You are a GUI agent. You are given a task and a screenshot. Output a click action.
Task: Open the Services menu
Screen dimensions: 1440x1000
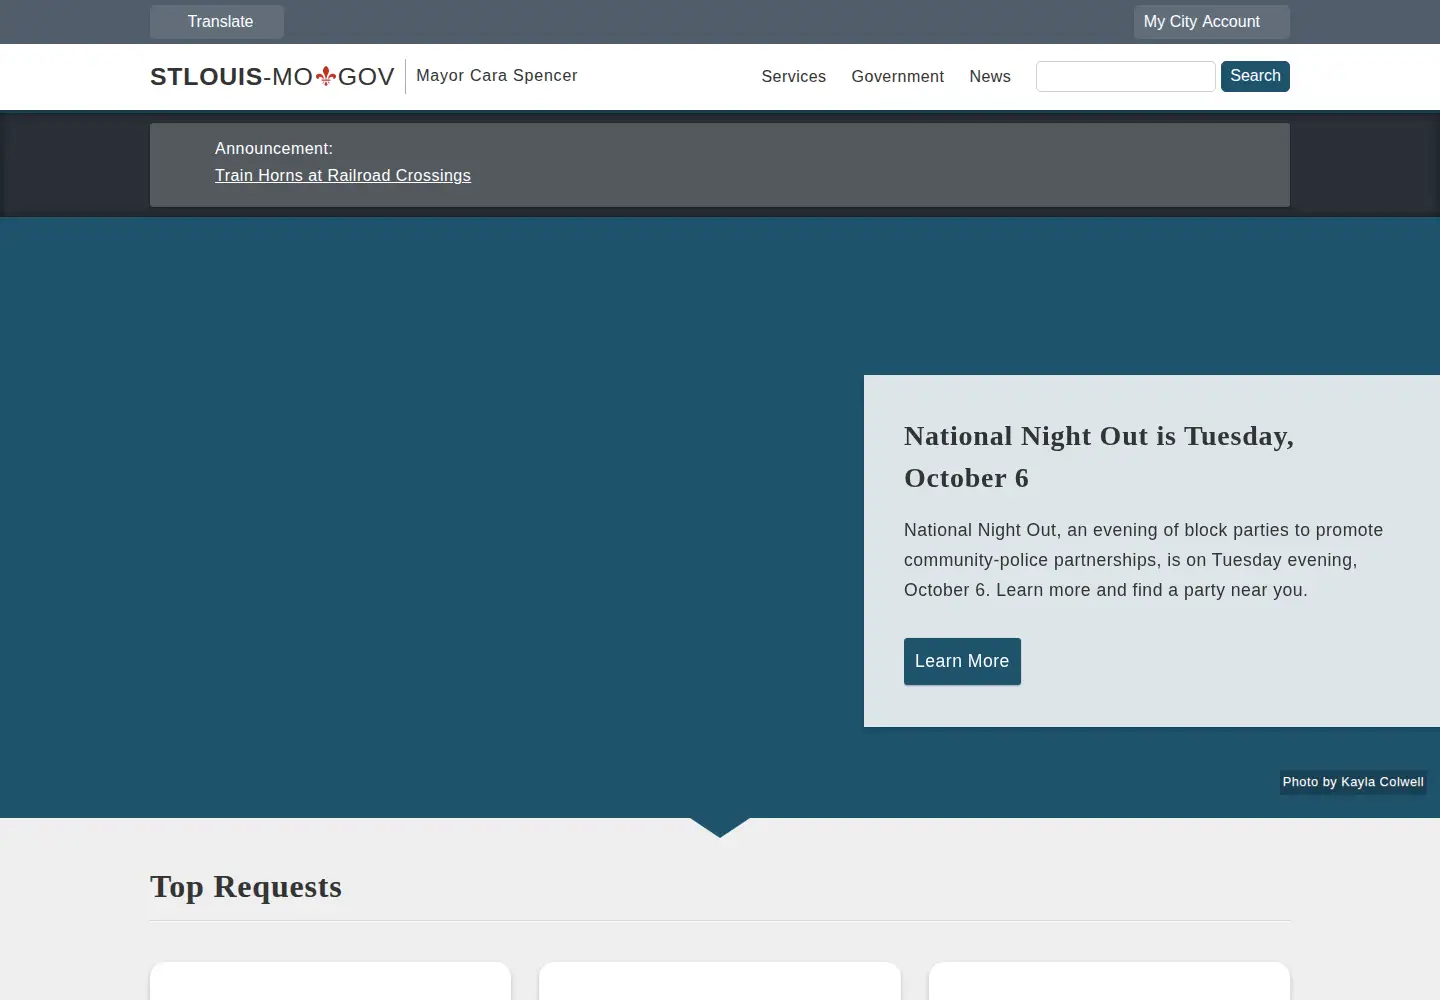pos(794,77)
